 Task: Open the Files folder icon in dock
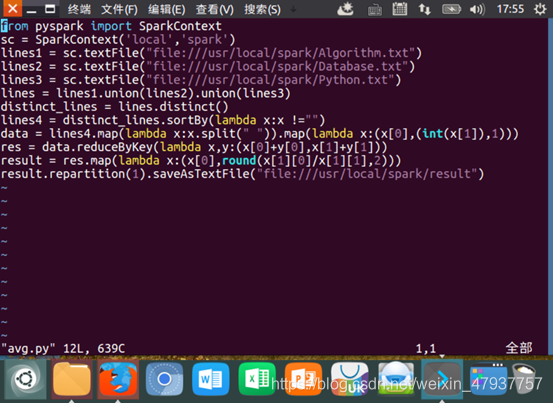pyautogui.click(x=72, y=379)
